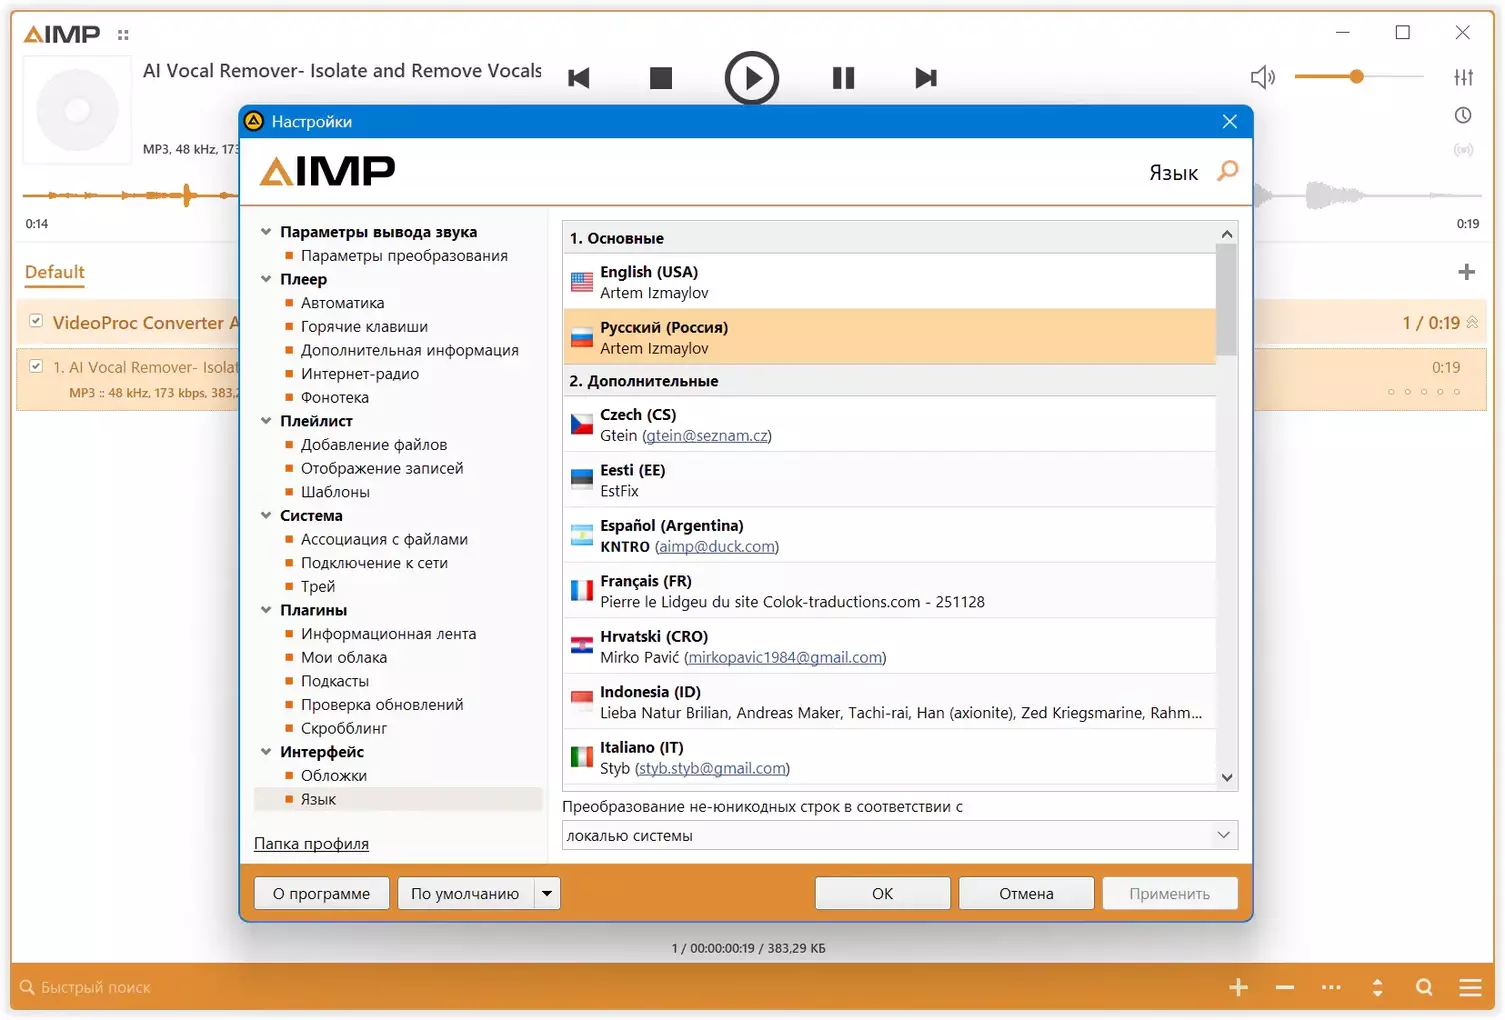Toggle VideoProc Converter group checkbox
The height and width of the screenshot is (1020, 1505).
pyautogui.click(x=36, y=321)
